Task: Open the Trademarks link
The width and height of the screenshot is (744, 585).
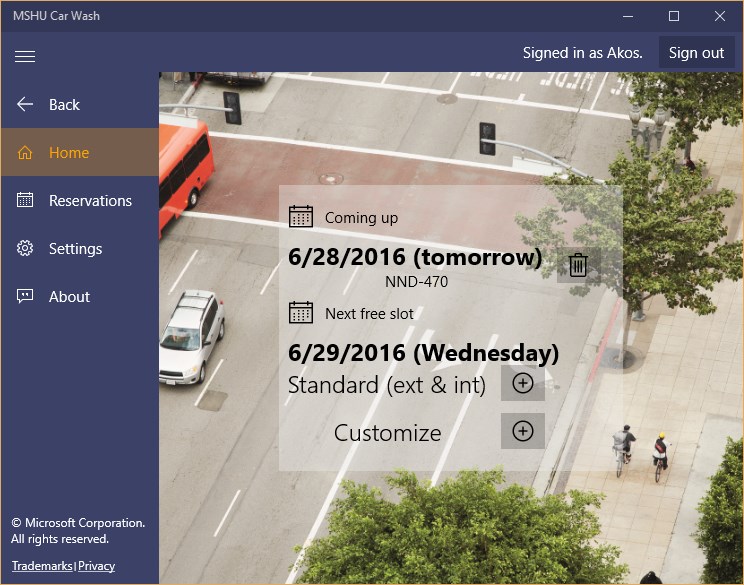Action: [x=42, y=566]
